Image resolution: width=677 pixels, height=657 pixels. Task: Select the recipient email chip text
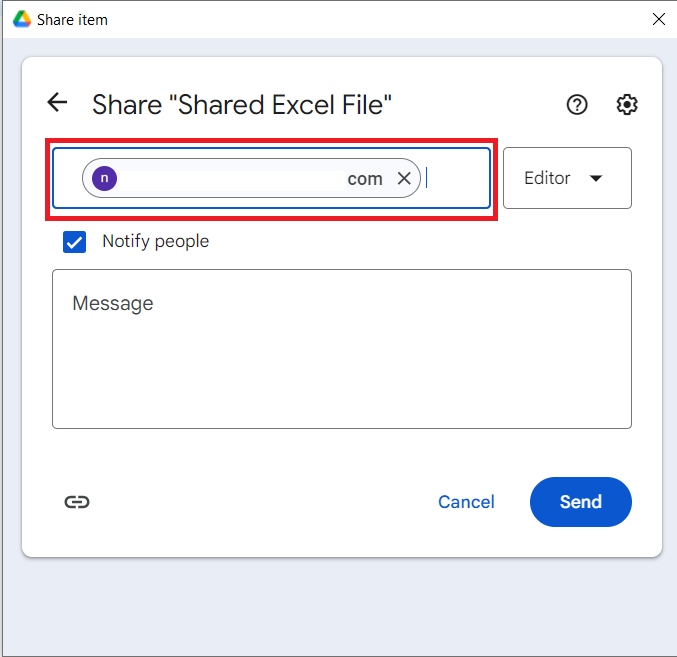coord(250,178)
